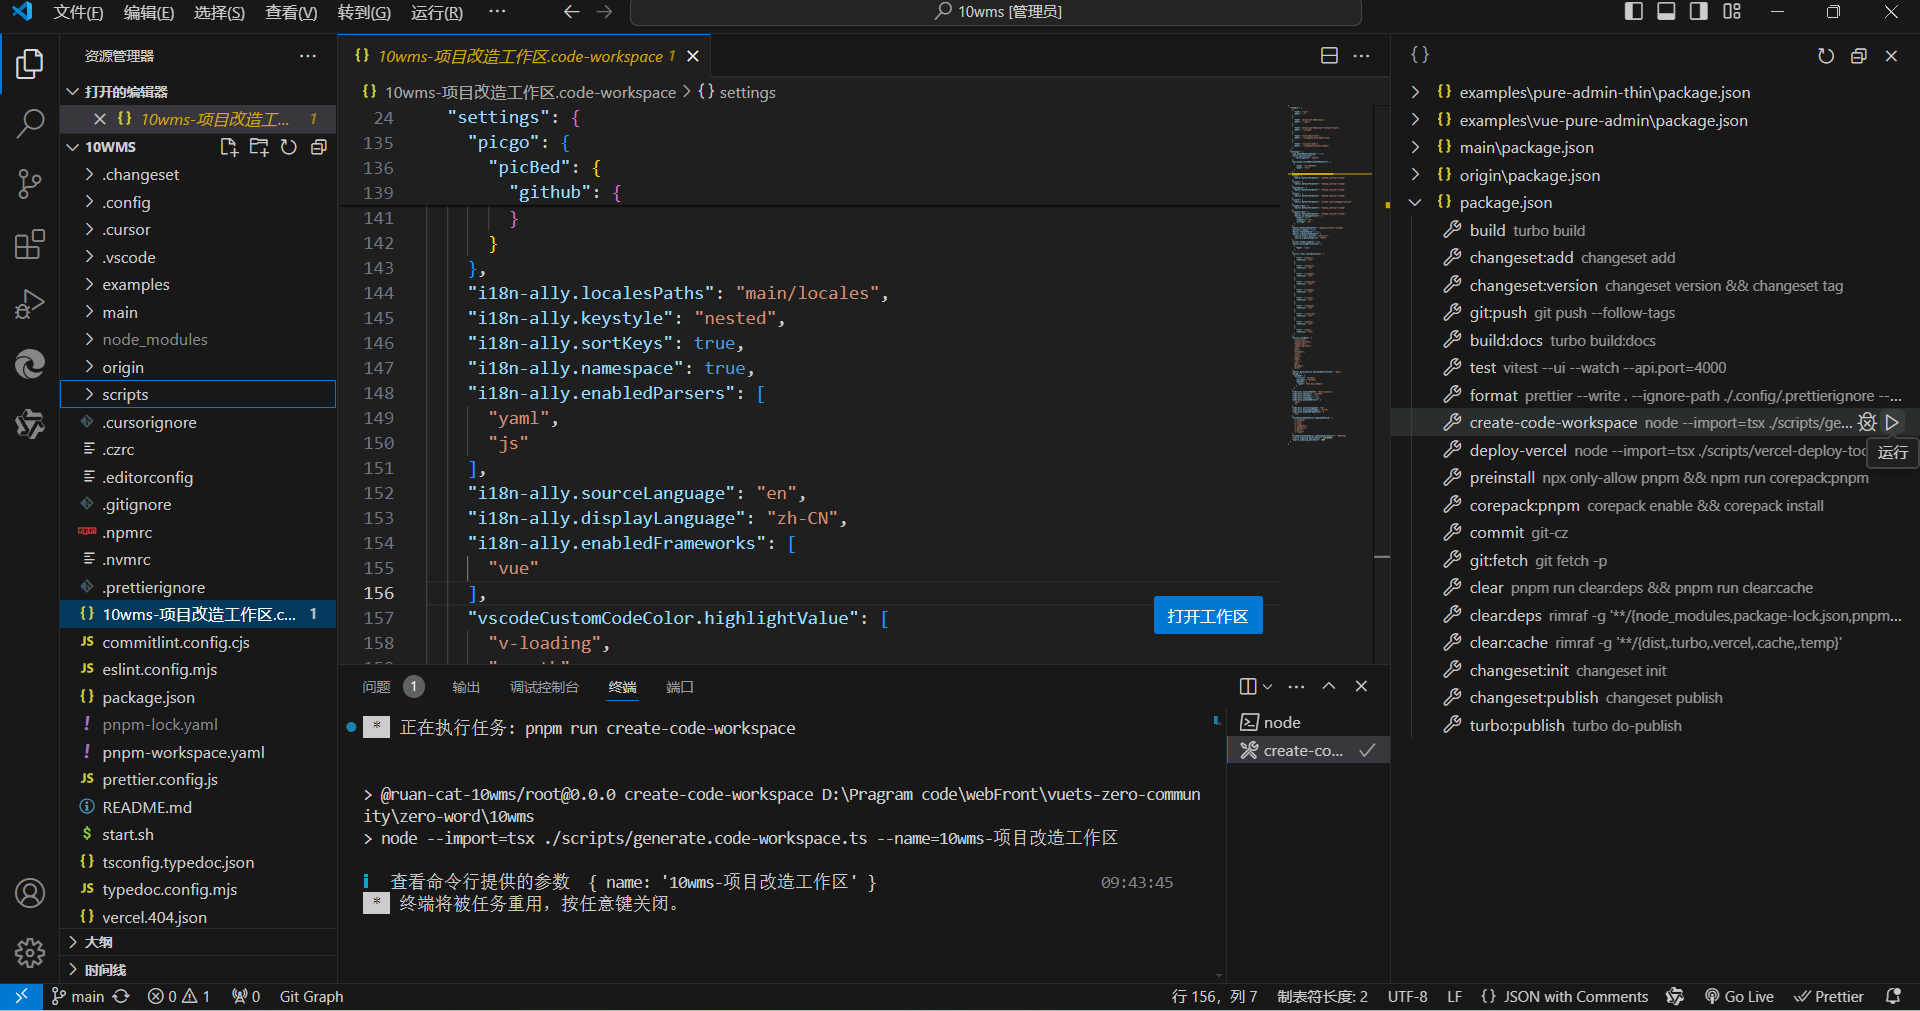
Task: Open README.md in explorer
Action: click(x=198, y=807)
